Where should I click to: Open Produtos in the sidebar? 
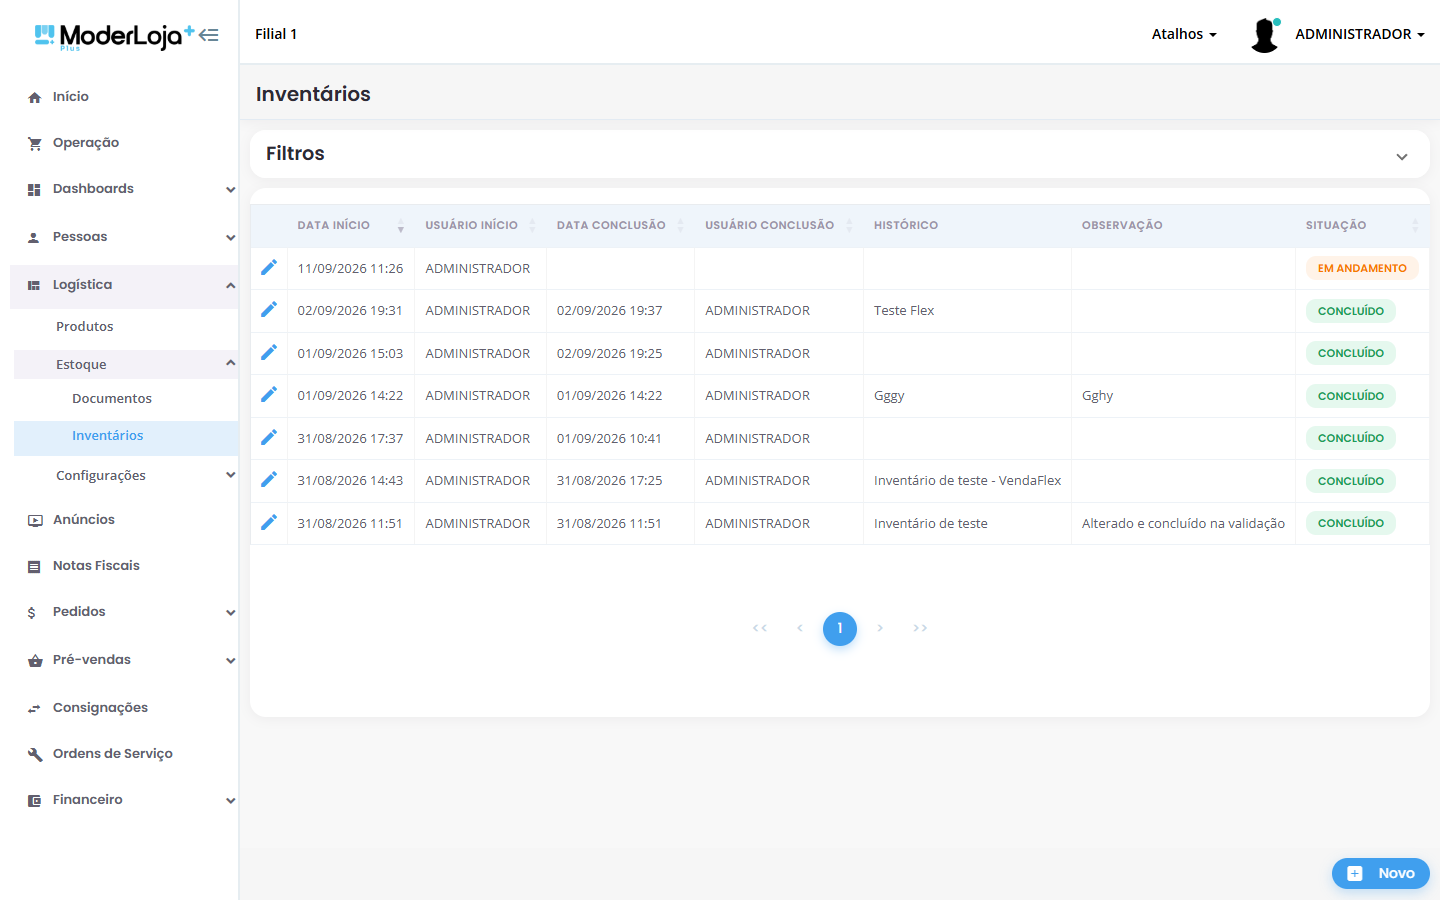click(85, 327)
